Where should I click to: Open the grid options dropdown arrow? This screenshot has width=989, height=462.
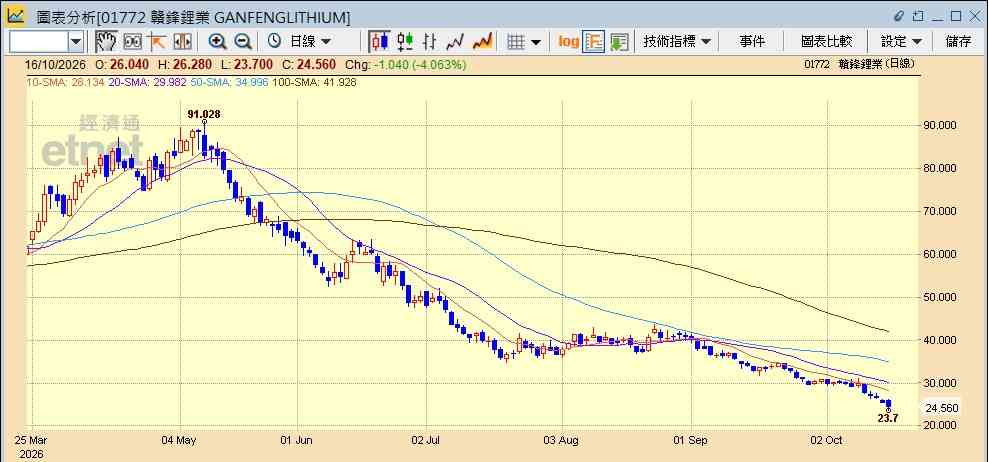pyautogui.click(x=536, y=42)
